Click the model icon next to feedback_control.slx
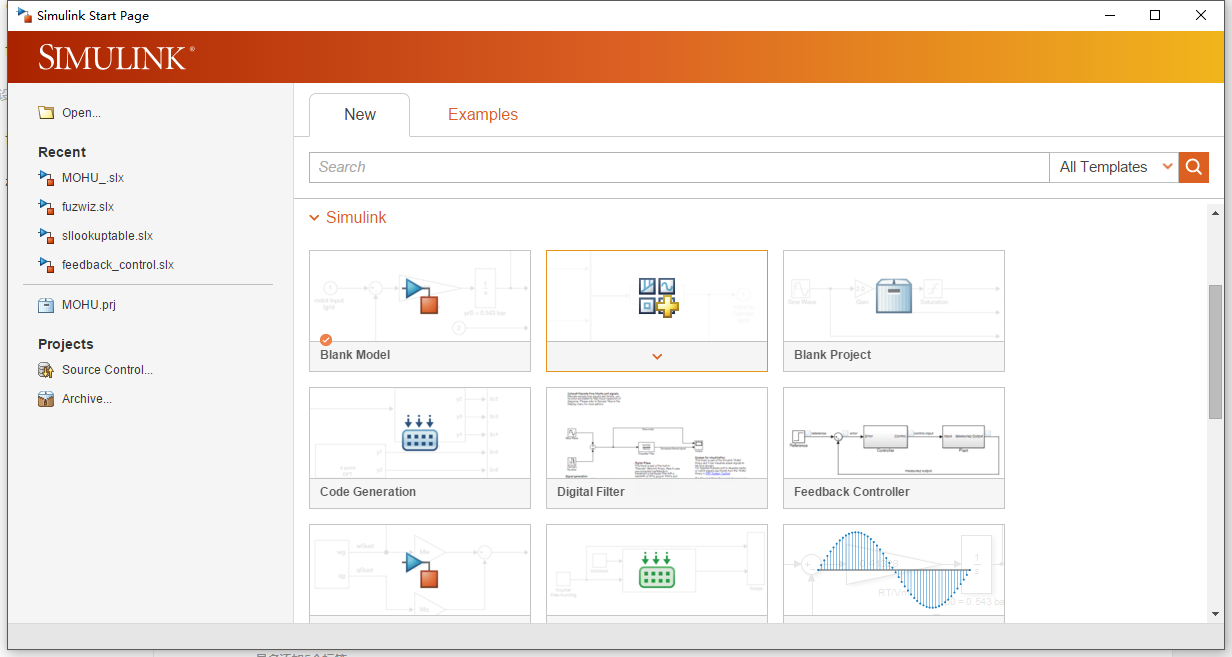This screenshot has width=1232, height=657. (46, 265)
